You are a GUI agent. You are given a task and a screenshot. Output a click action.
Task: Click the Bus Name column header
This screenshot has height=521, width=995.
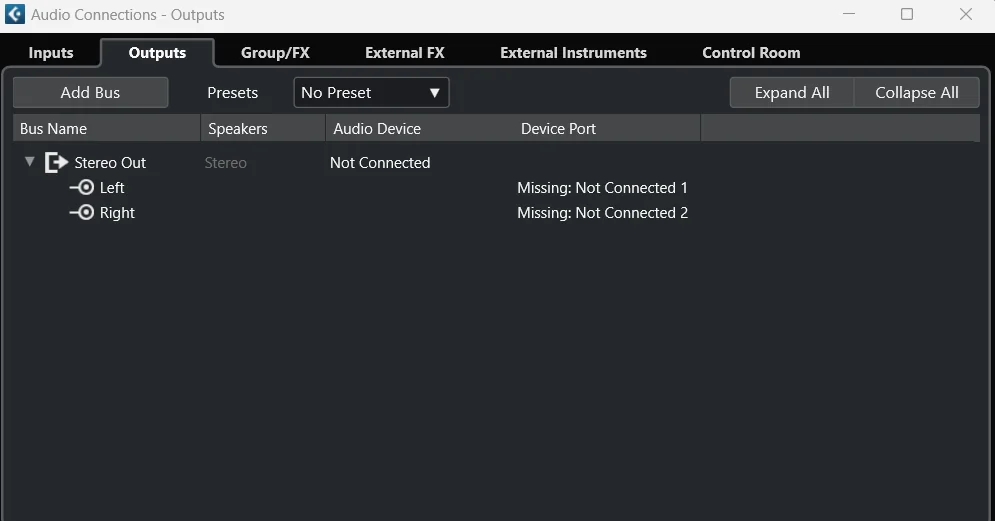[107, 129]
